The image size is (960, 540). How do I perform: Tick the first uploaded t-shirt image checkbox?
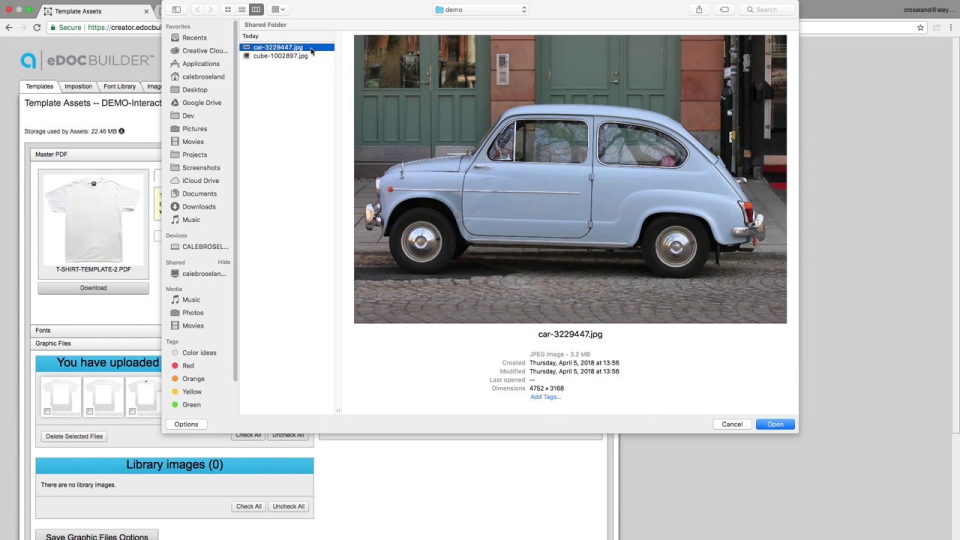(46, 411)
